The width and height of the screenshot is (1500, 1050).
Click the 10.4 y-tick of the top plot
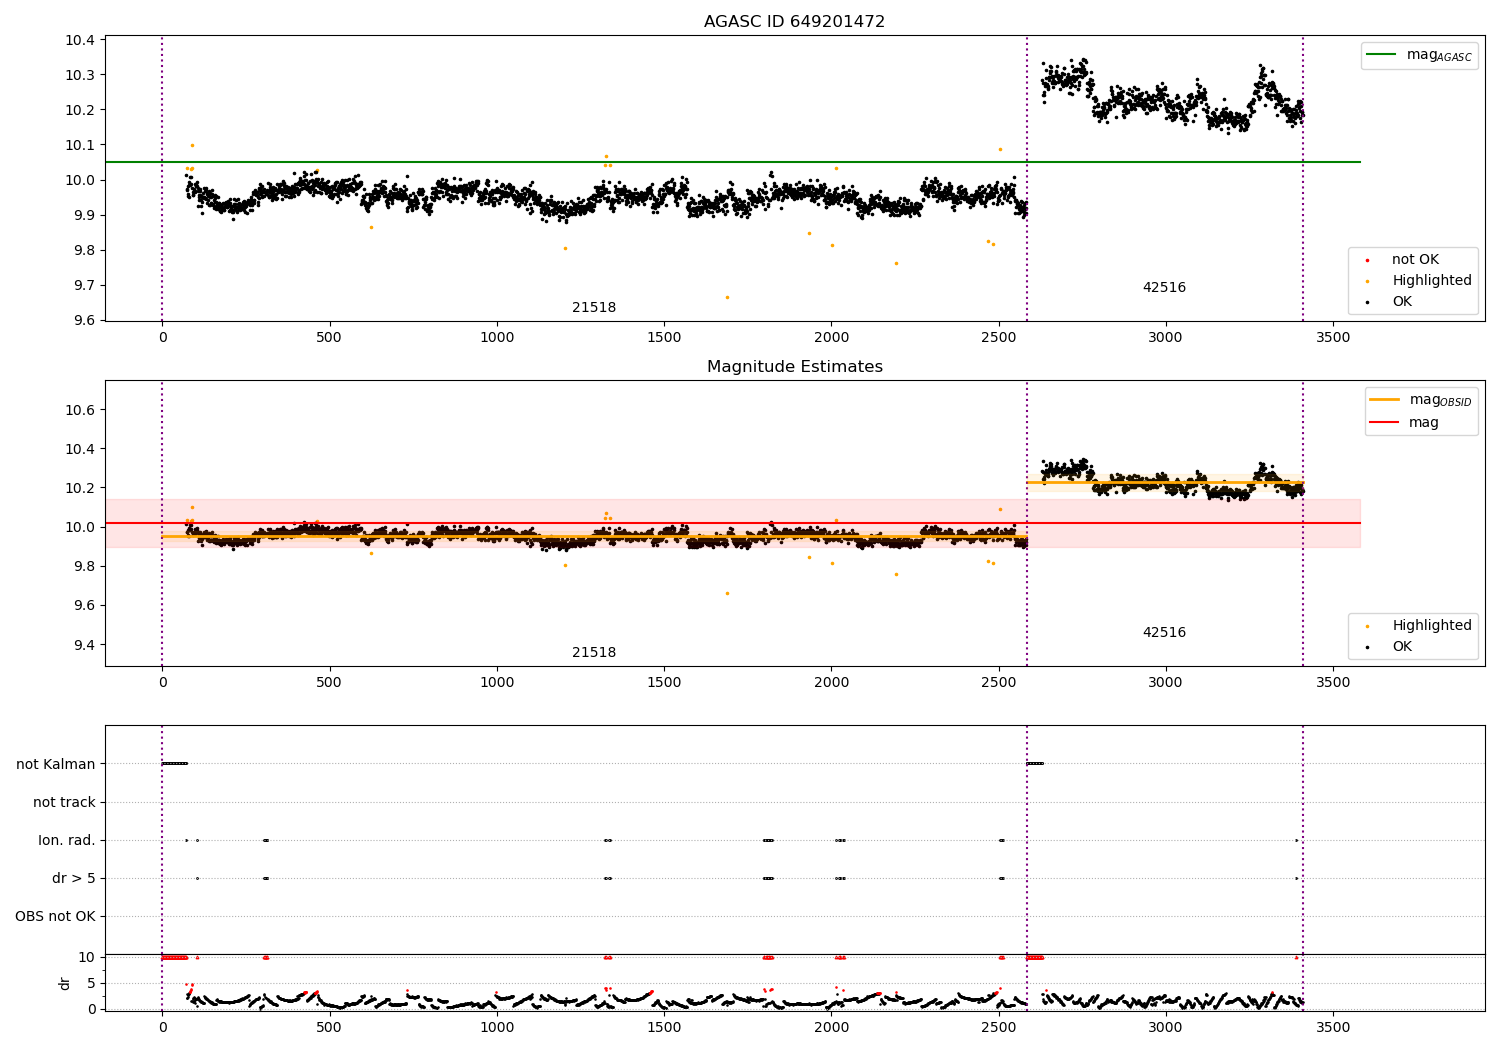(x=80, y=40)
